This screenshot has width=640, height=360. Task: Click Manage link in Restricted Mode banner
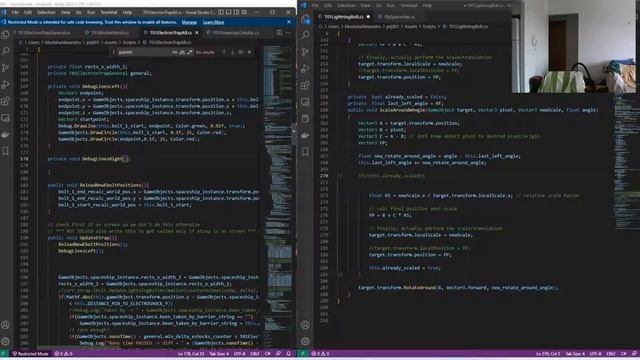point(189,22)
